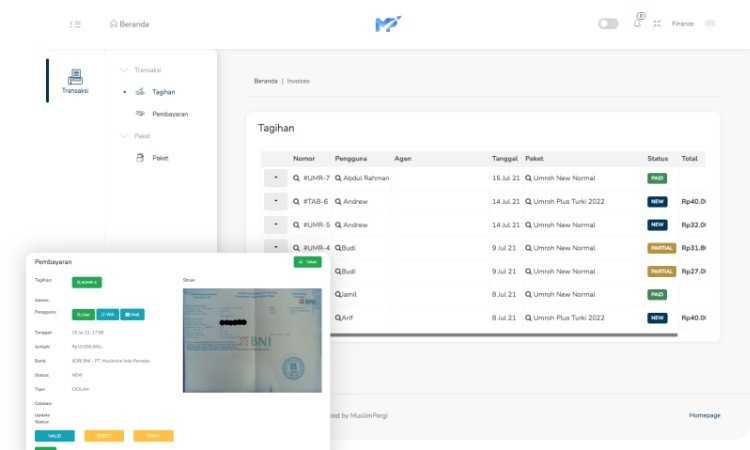750x450 pixels.
Task: Click the table horizontal scrollbar
Action: [503, 335]
